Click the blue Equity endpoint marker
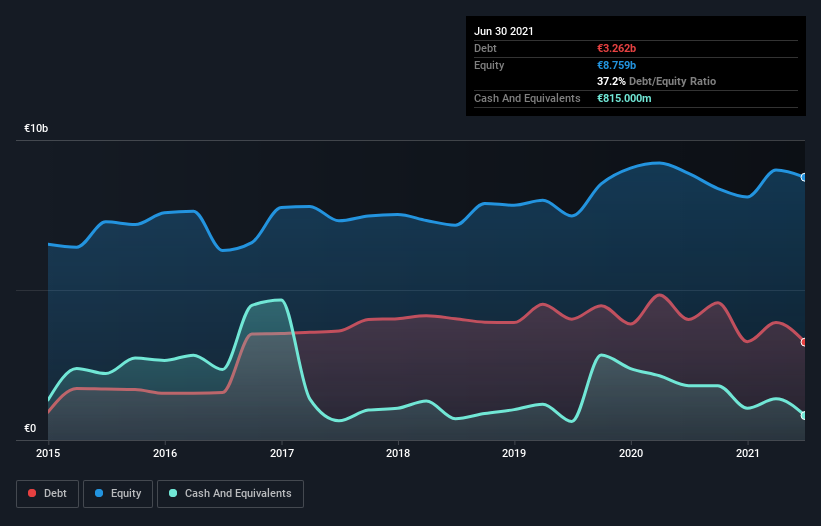 click(x=804, y=177)
